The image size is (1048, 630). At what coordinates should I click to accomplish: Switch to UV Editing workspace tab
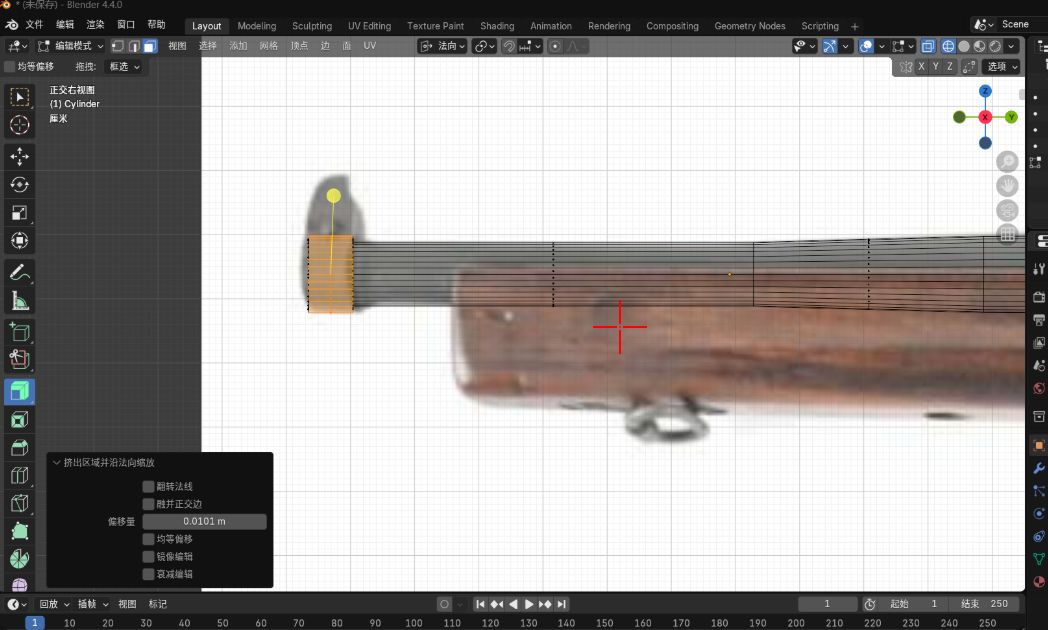(369, 26)
